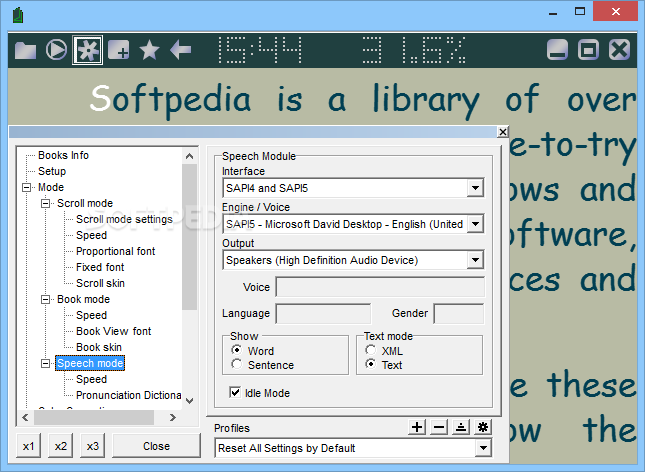The image size is (645, 472).
Task: Minimize the reader with the toolbar icon
Action: (x=558, y=50)
